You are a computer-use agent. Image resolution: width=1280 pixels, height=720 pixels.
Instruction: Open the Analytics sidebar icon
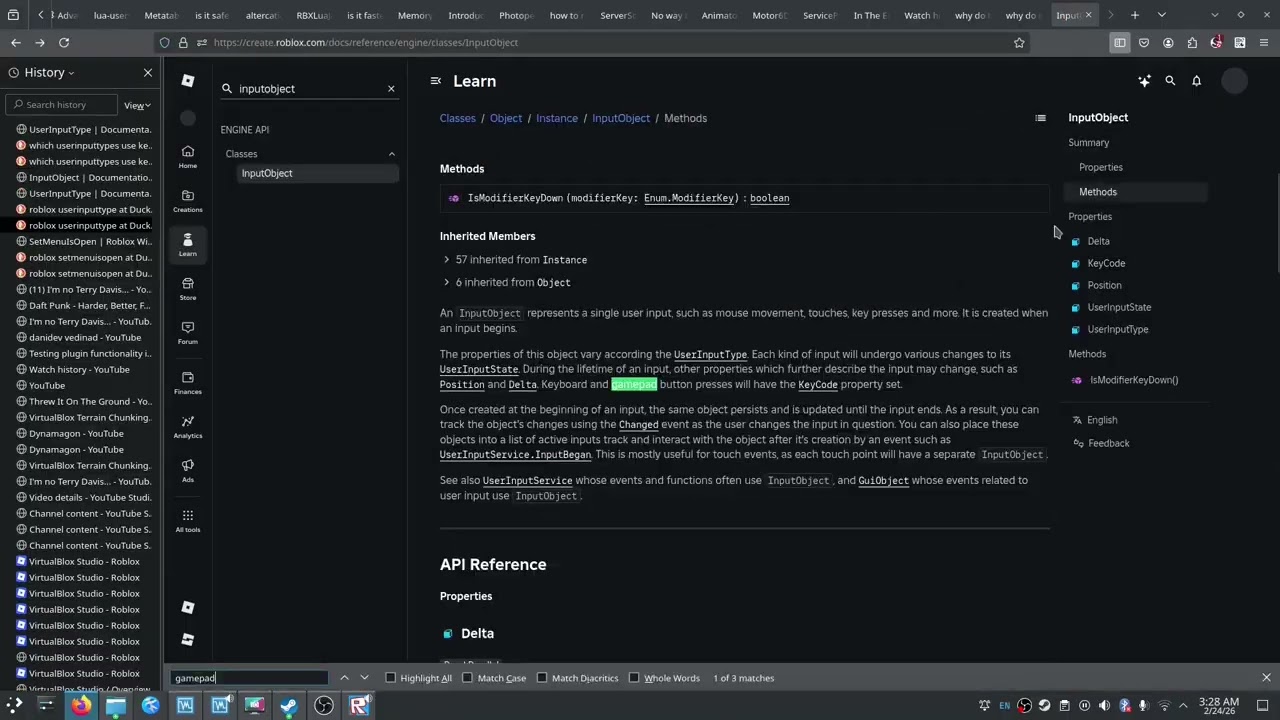[188, 426]
